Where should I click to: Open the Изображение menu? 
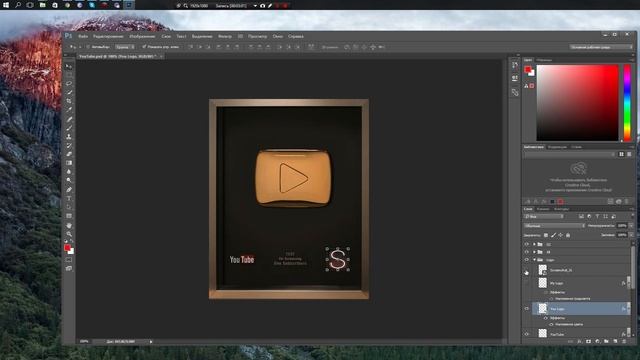[x=142, y=36]
